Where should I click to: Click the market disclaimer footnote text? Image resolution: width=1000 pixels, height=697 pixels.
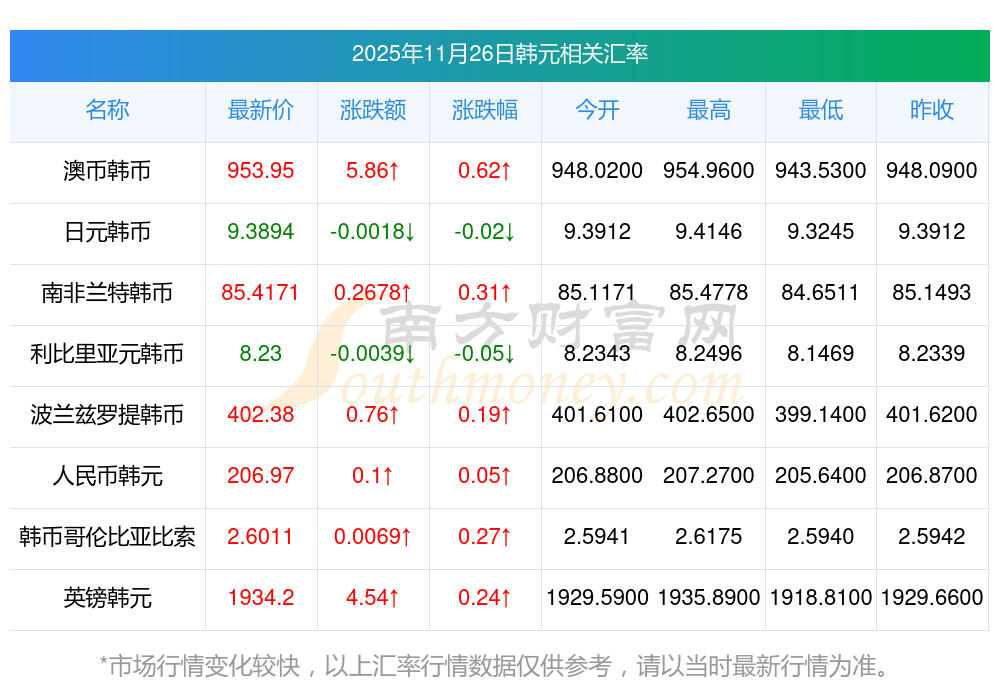[x=494, y=665]
